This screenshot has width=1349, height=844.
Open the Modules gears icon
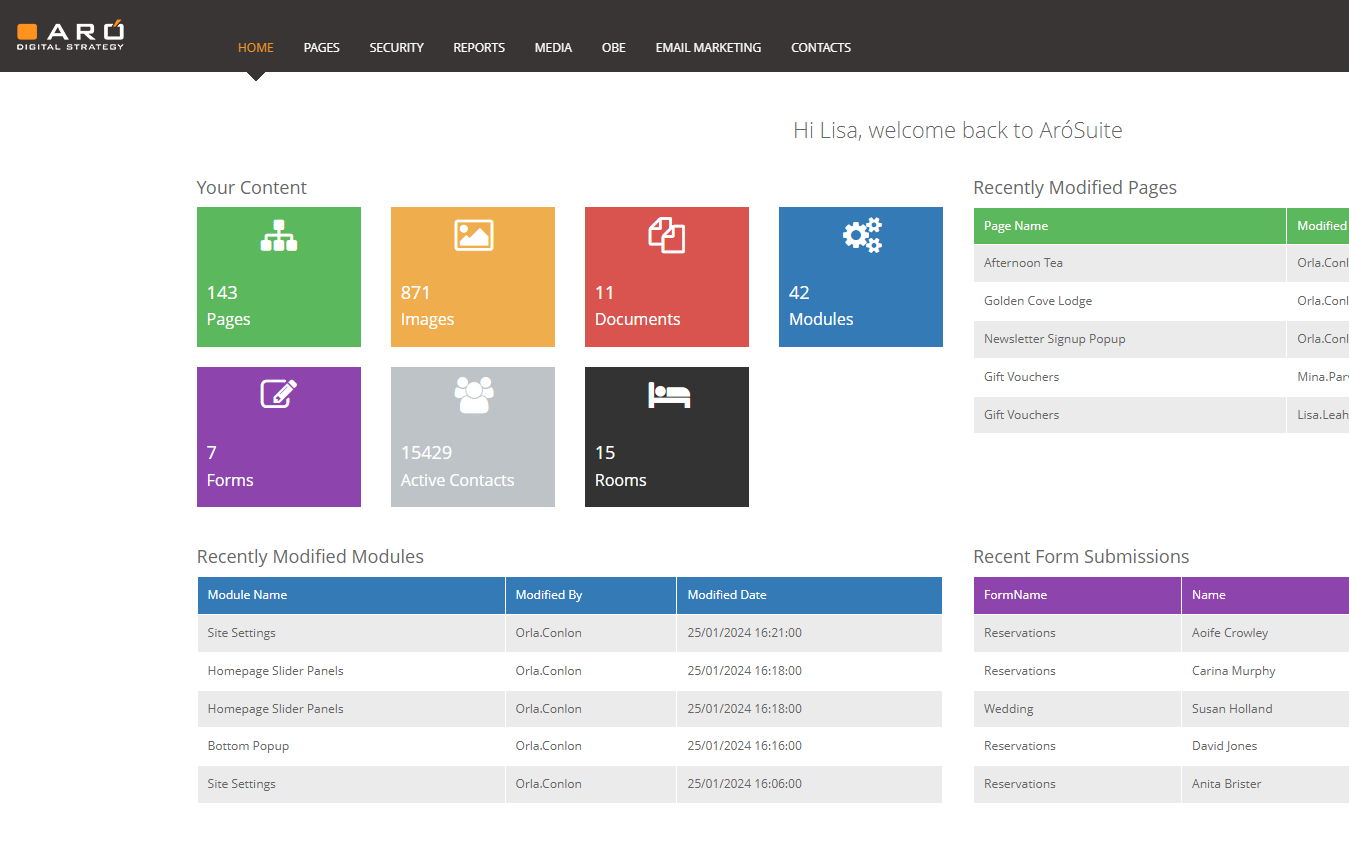[x=861, y=236]
